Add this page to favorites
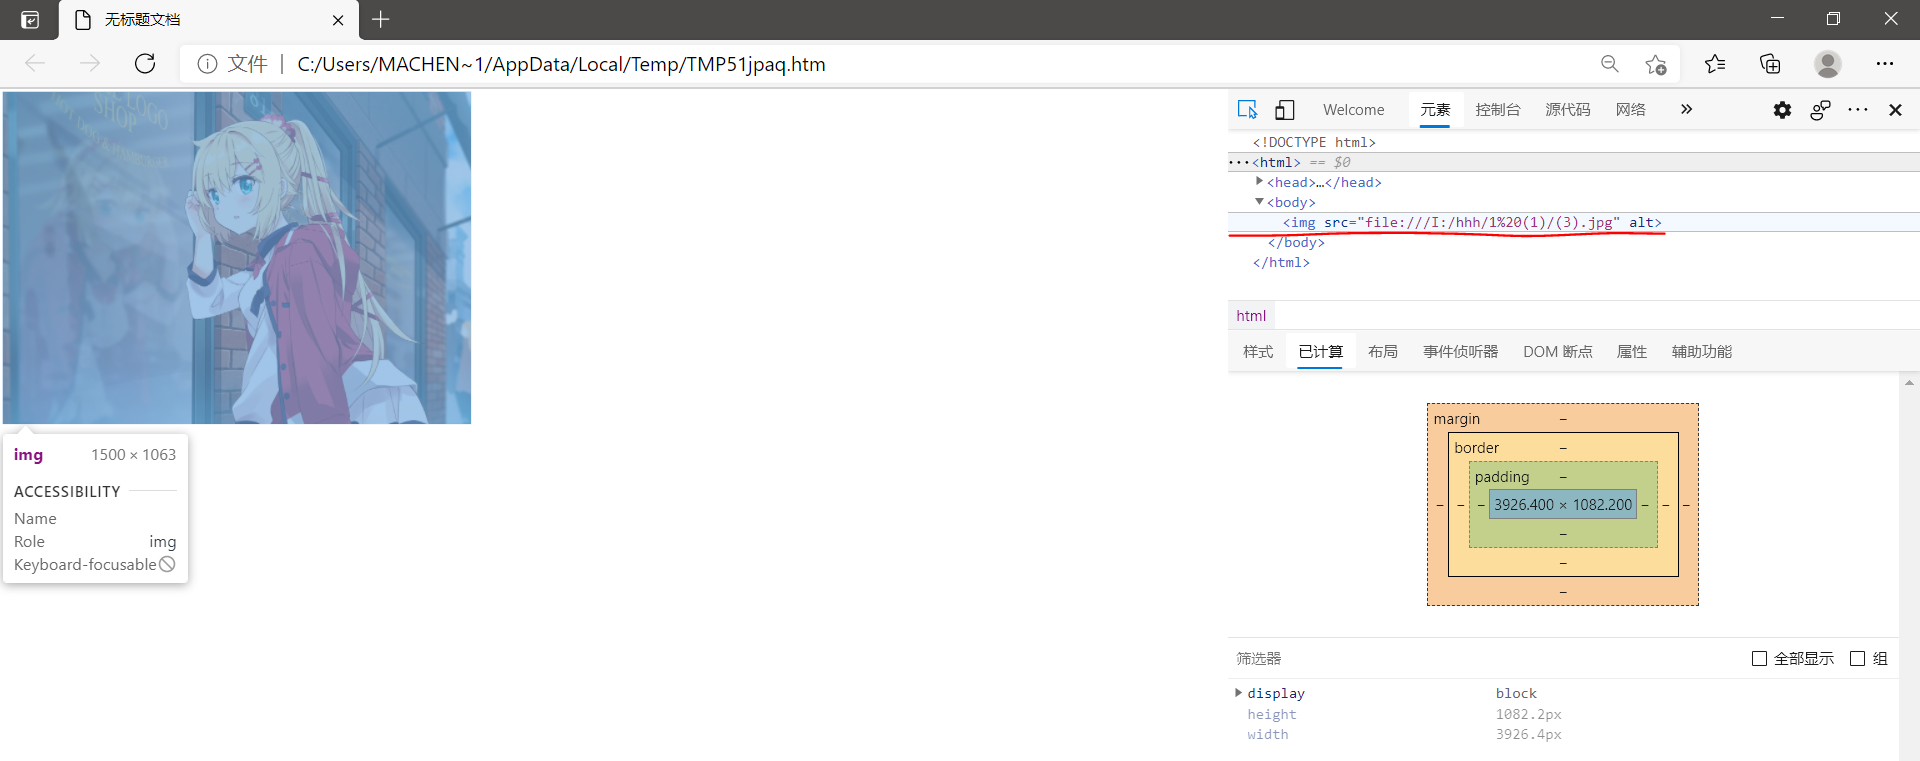This screenshot has width=1920, height=761. [x=1656, y=64]
